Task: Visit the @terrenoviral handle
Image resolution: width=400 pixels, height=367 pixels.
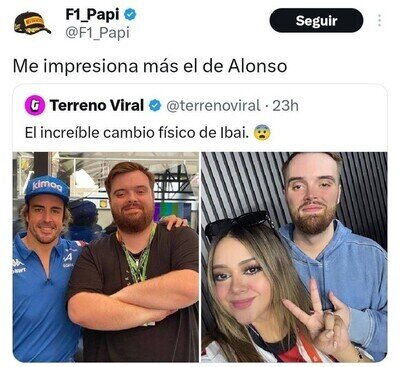Action: tap(213, 106)
